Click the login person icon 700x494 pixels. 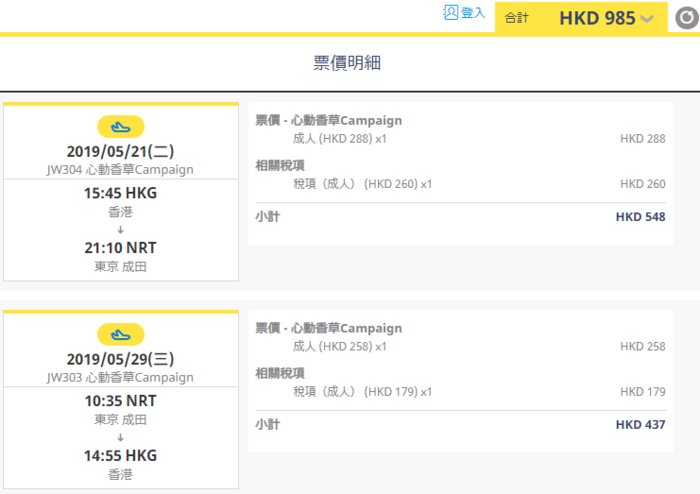pos(450,12)
